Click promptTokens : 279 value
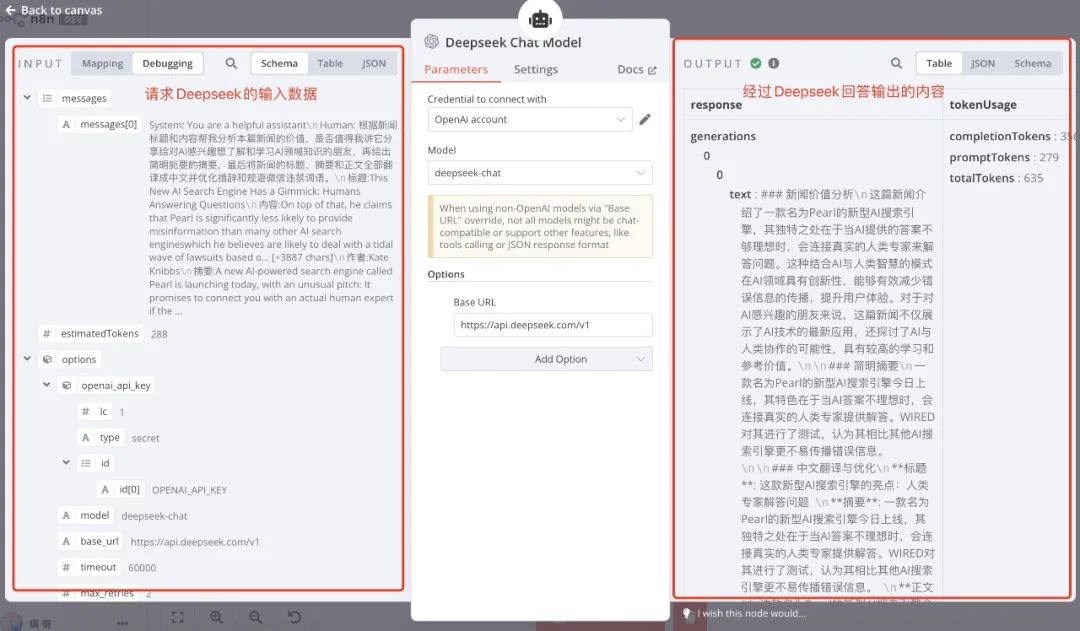The width and height of the screenshot is (1080, 631). [x=1004, y=157]
